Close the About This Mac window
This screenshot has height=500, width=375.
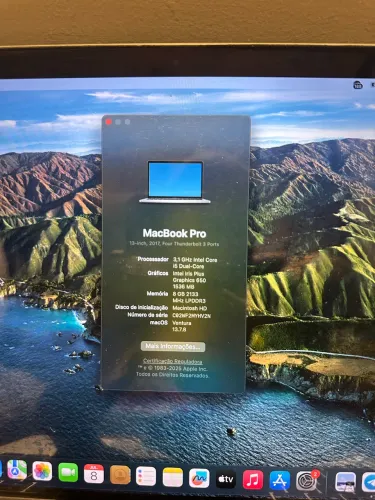[x=108, y=122]
